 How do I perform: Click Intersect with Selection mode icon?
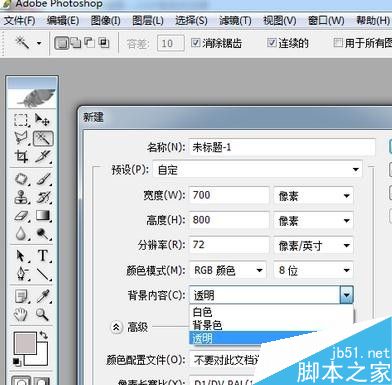104,43
